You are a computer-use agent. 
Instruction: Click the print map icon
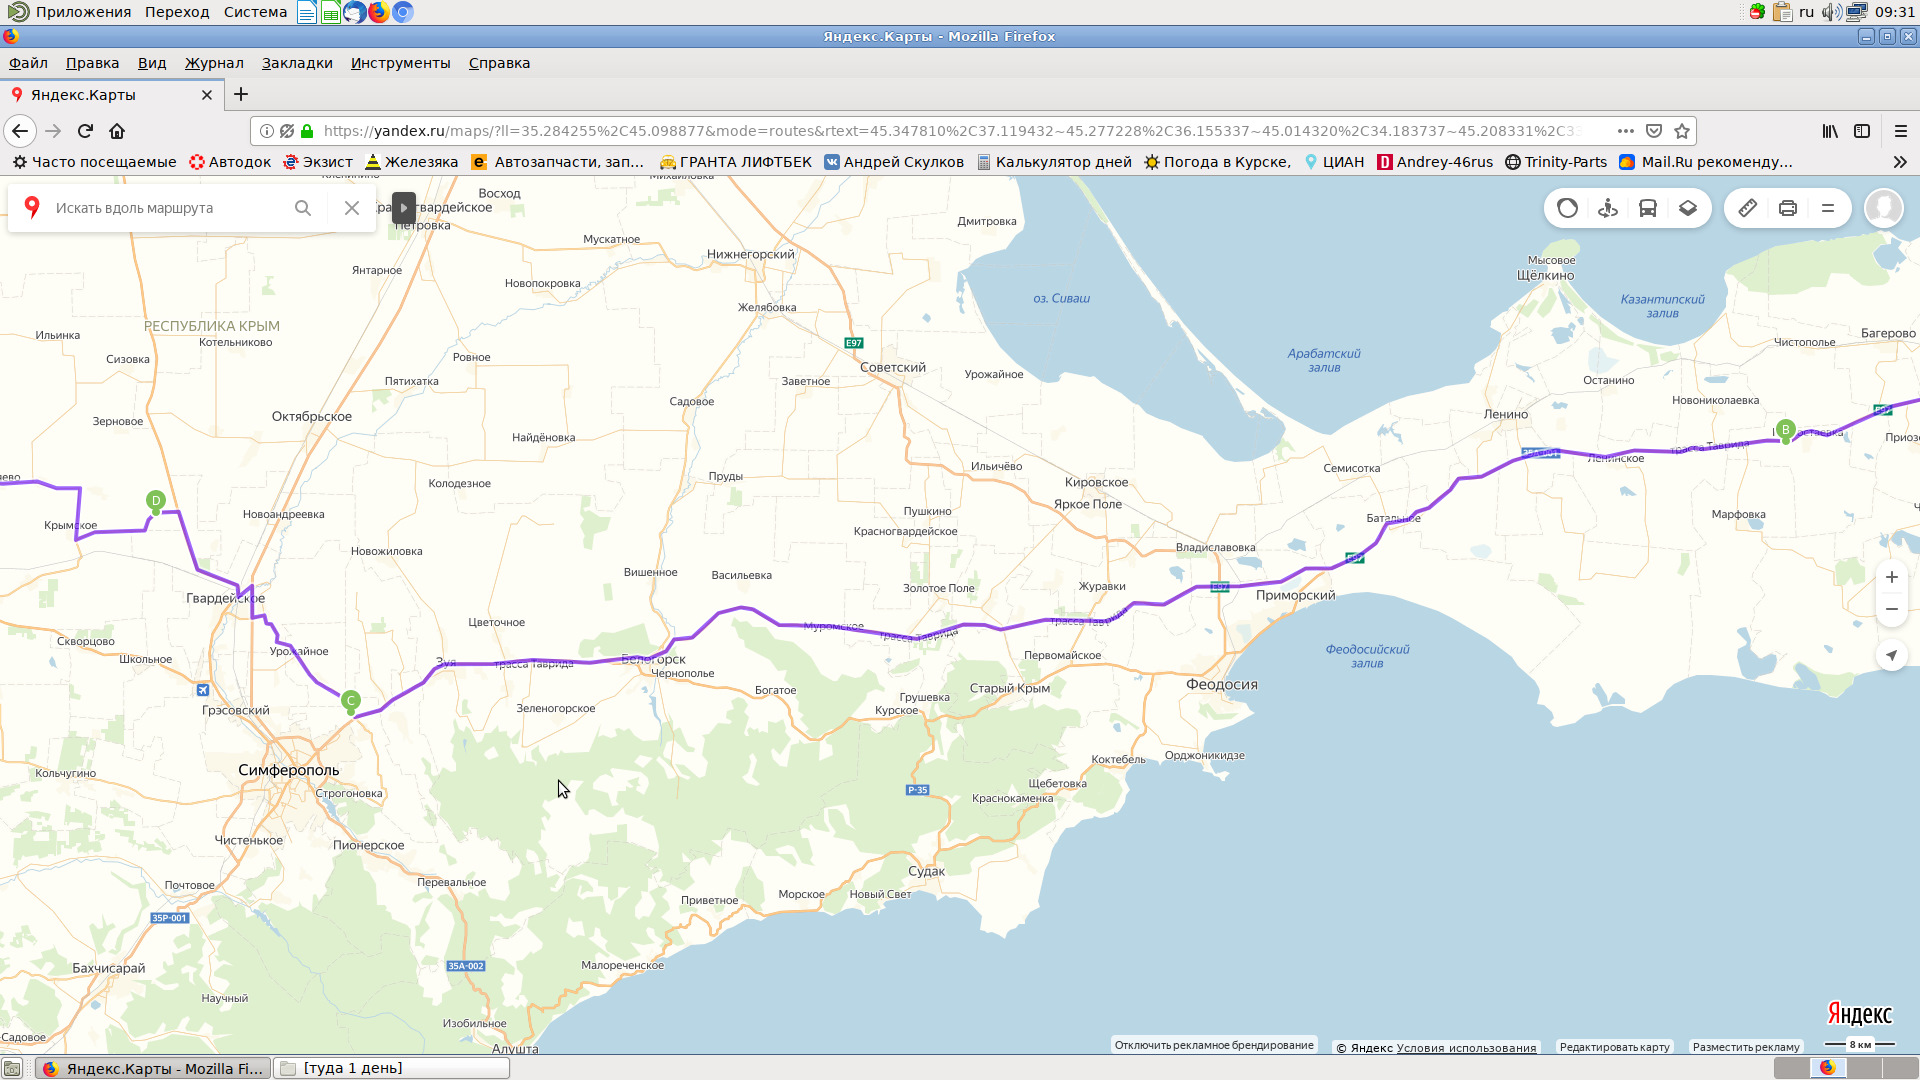pos(1788,208)
